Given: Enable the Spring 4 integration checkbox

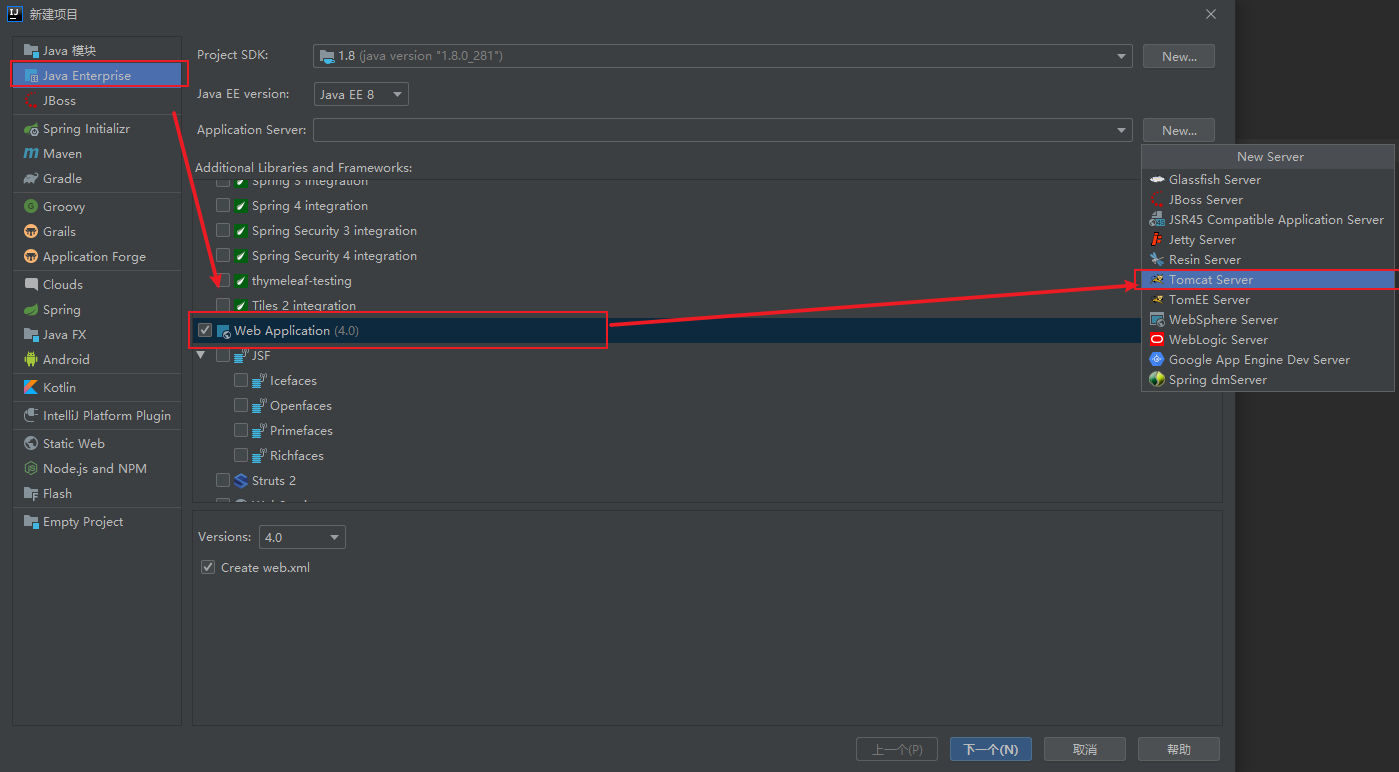Looking at the screenshot, I should [x=223, y=205].
